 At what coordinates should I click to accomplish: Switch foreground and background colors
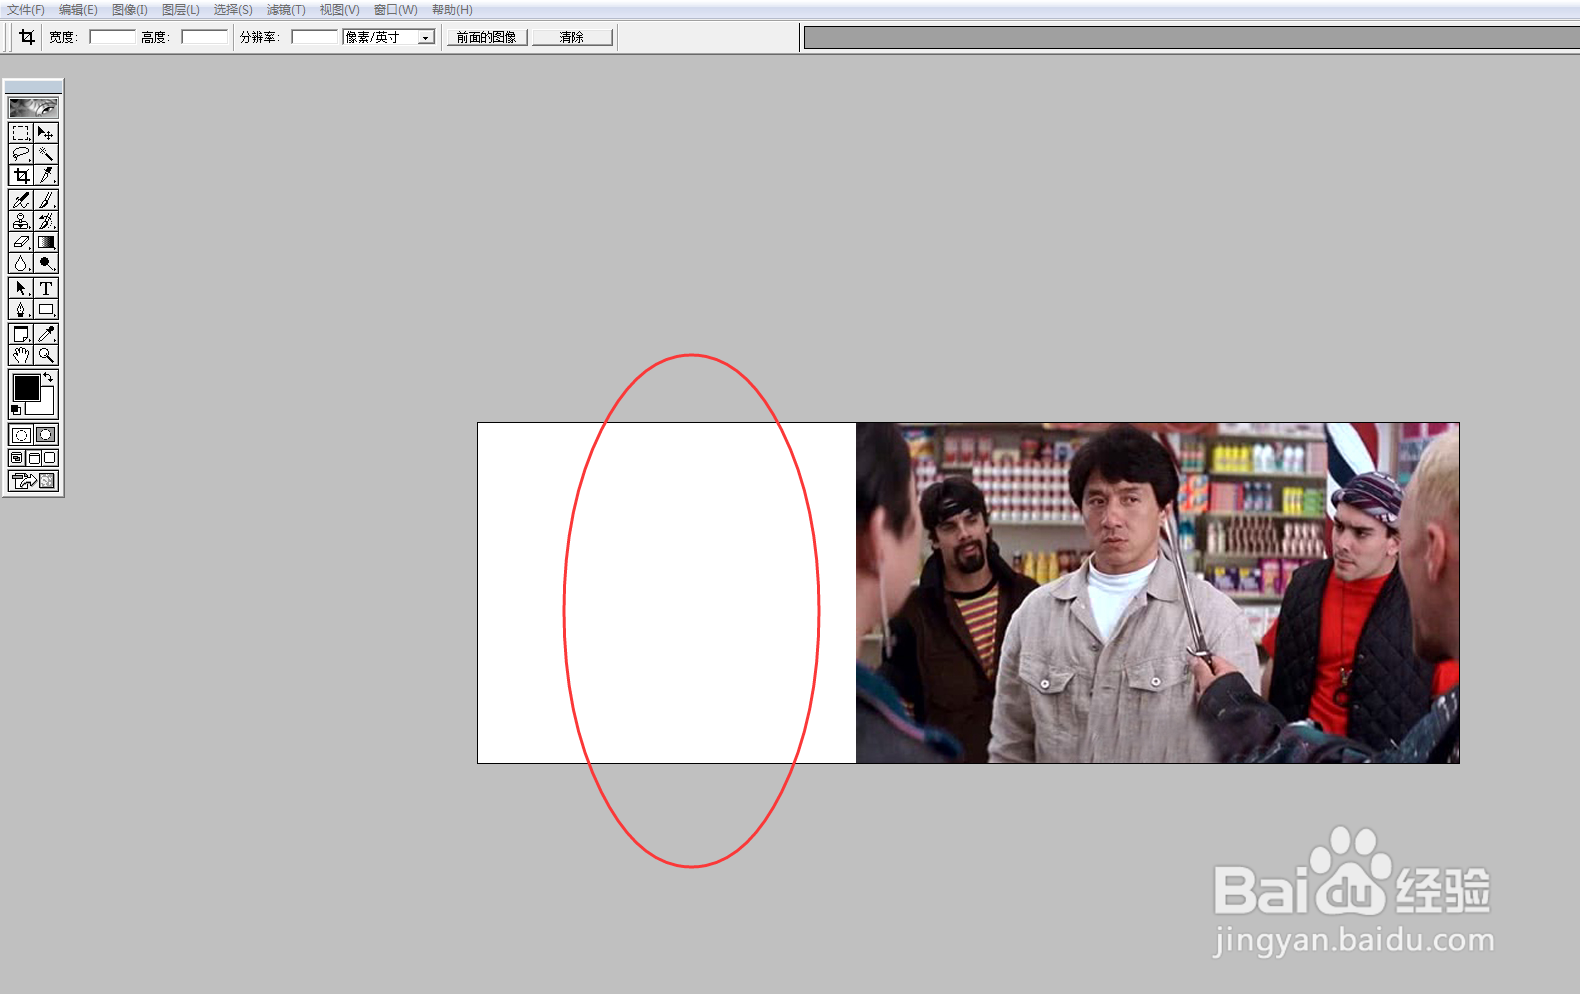pyautogui.click(x=49, y=377)
